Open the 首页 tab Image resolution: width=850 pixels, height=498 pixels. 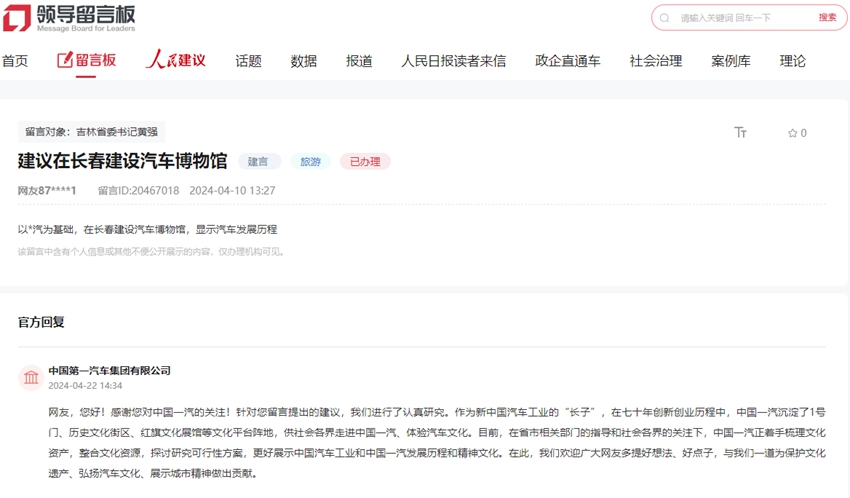15,61
